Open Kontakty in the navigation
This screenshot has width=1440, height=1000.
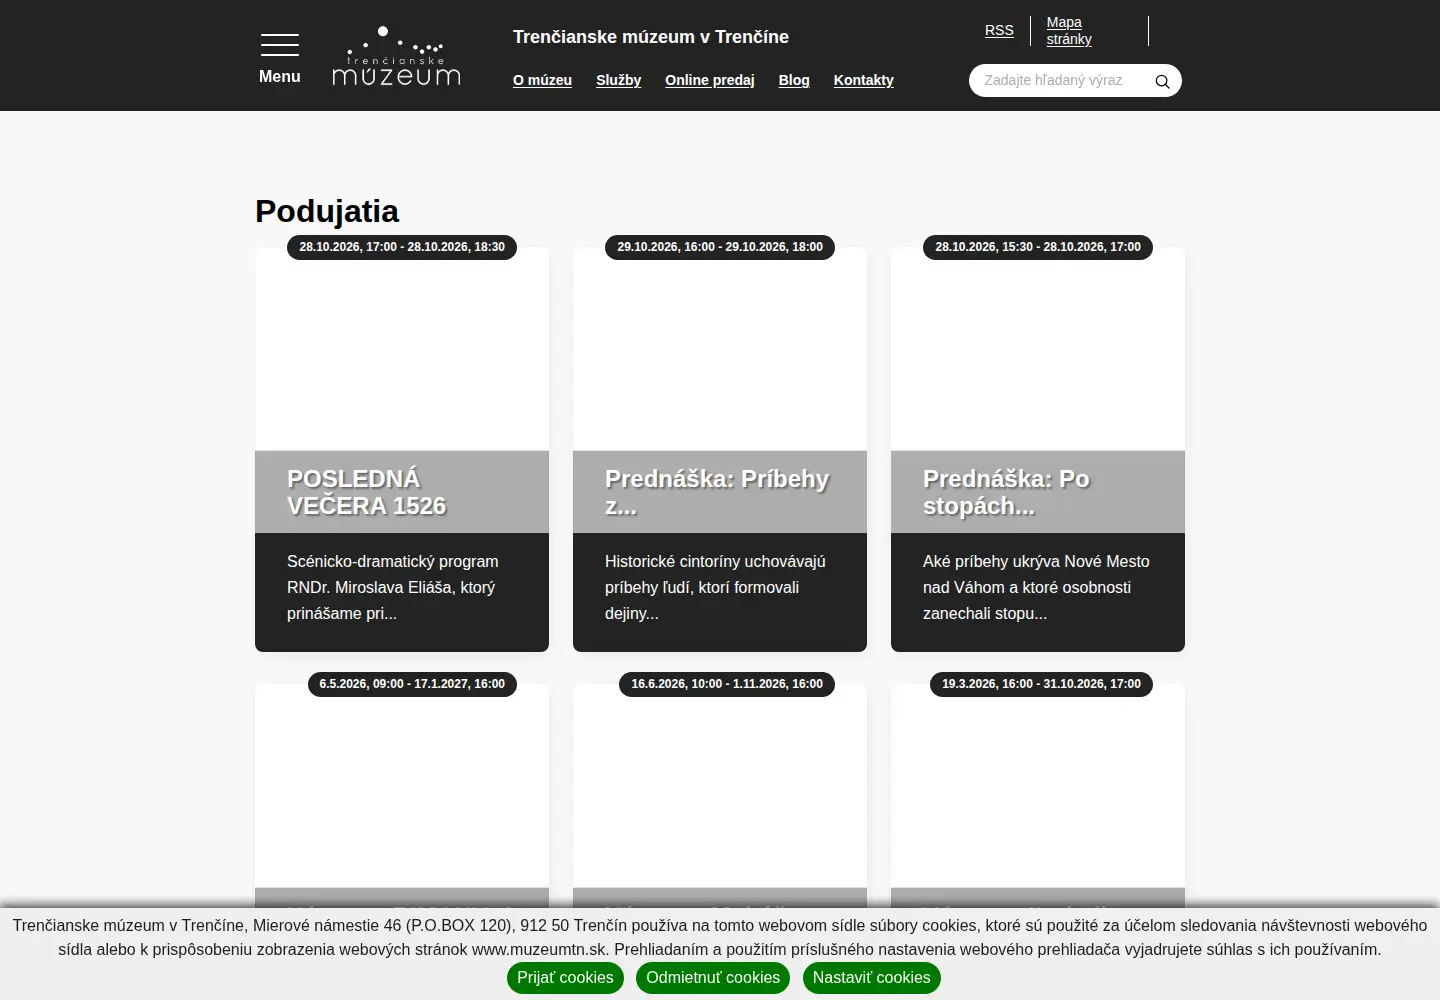(x=864, y=80)
